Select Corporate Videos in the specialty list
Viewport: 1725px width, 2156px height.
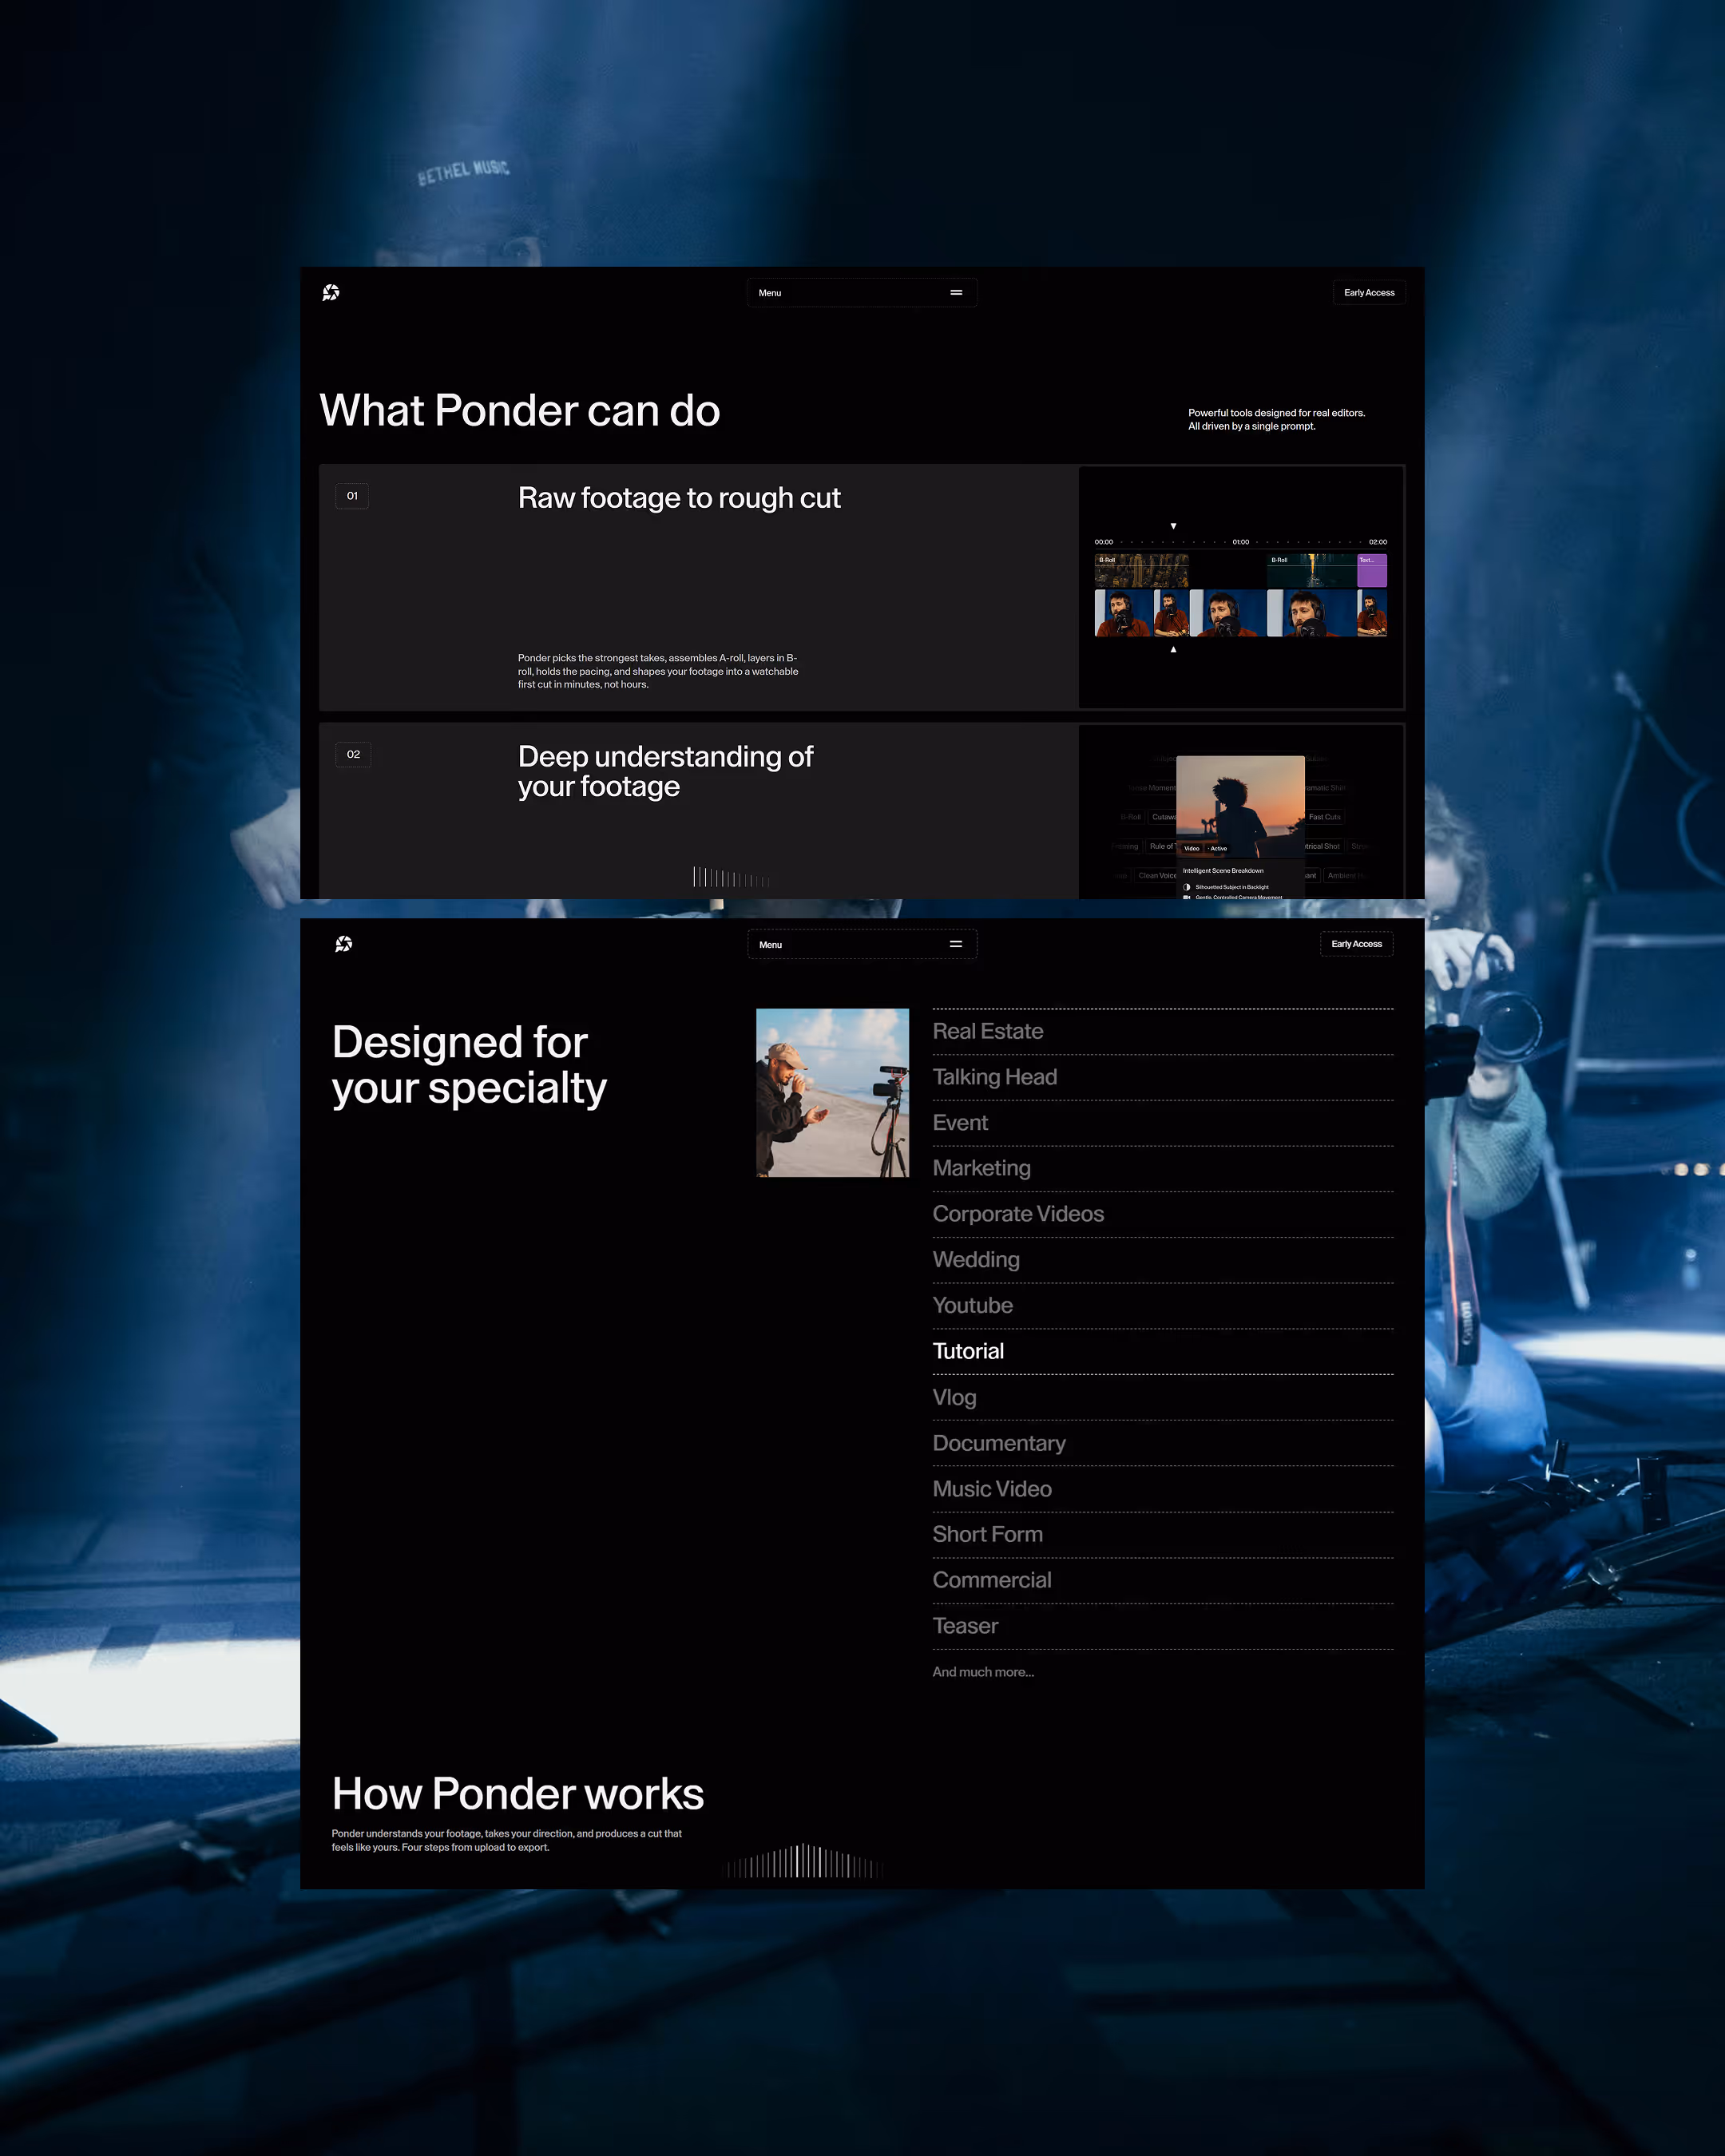point(1018,1214)
